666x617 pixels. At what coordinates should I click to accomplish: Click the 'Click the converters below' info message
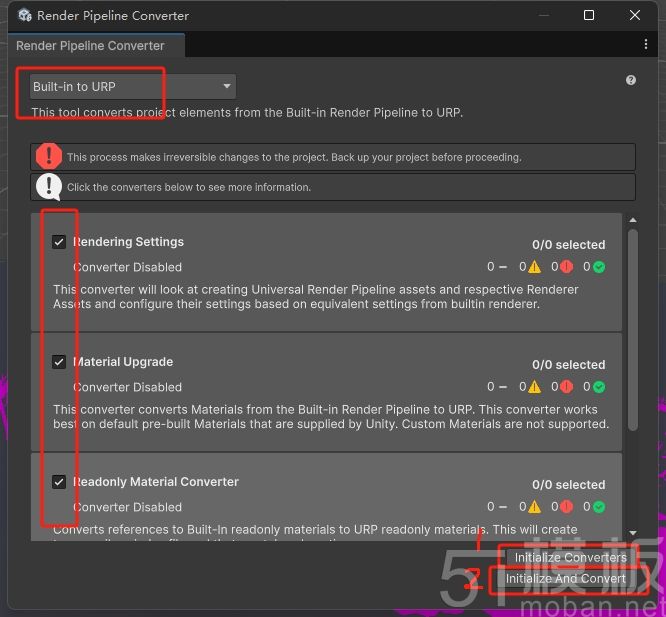coord(189,187)
